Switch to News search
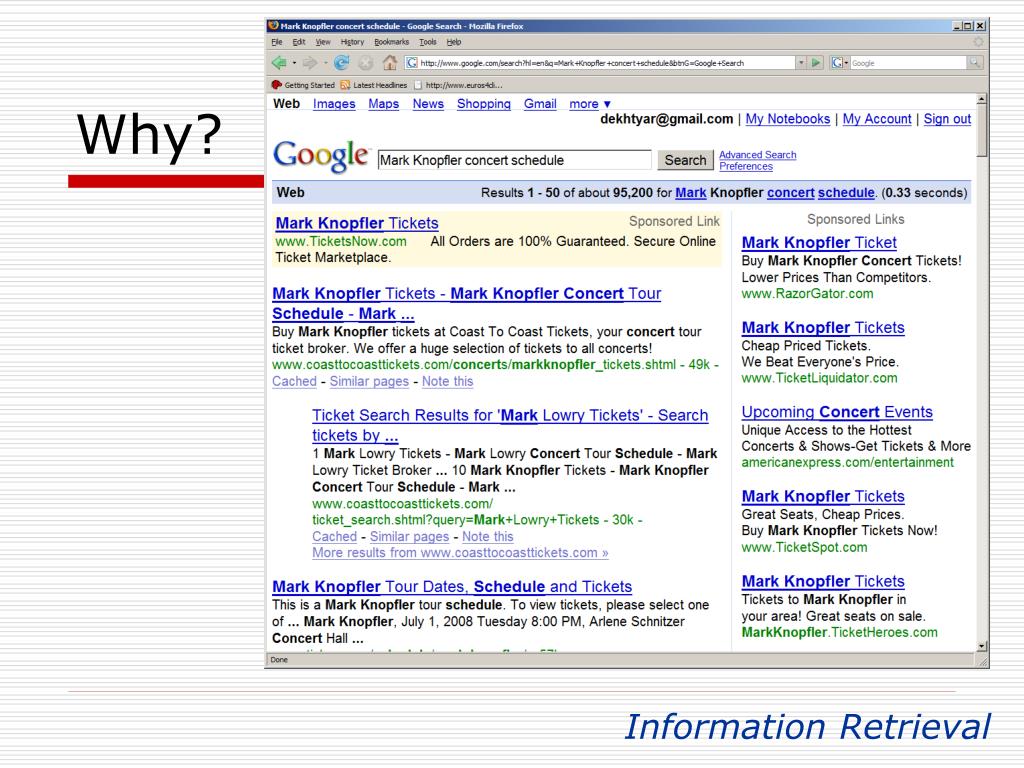The width and height of the screenshot is (1024, 768). 428,104
